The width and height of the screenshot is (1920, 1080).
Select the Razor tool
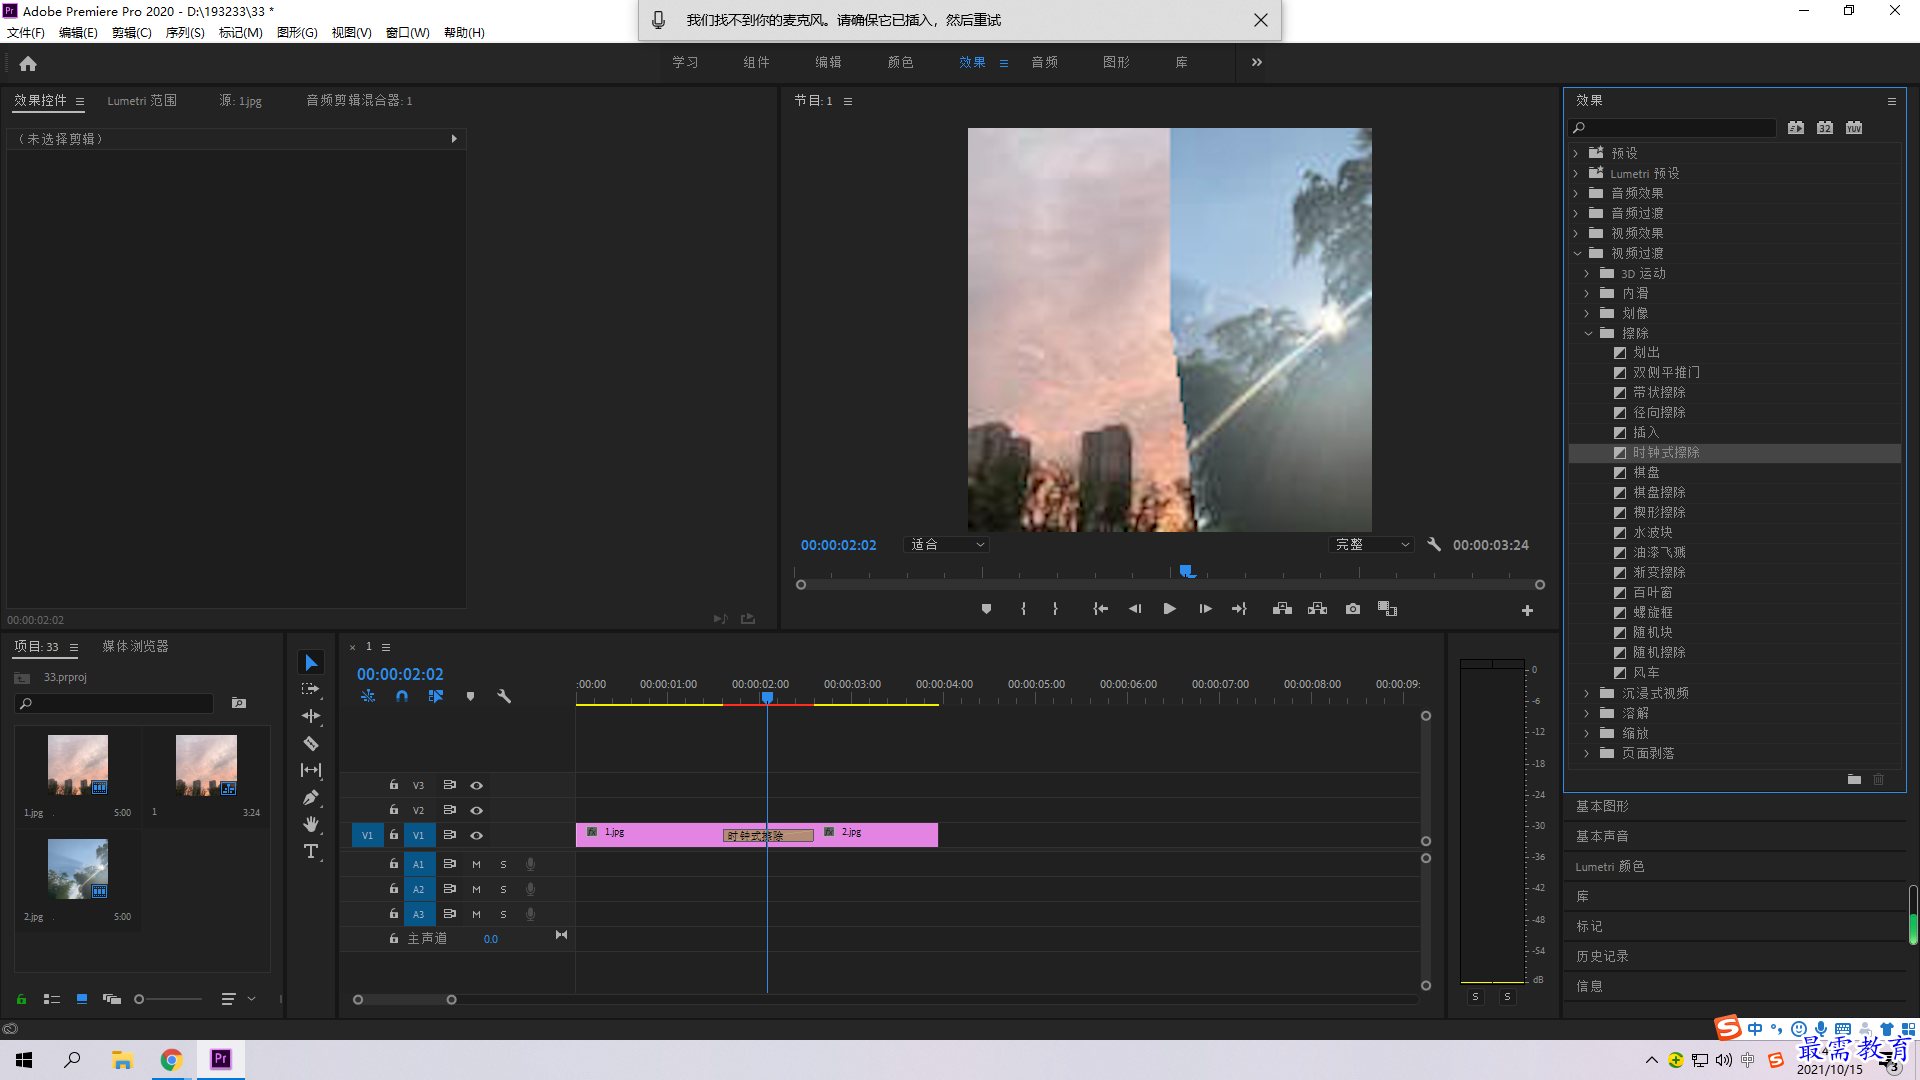point(311,744)
